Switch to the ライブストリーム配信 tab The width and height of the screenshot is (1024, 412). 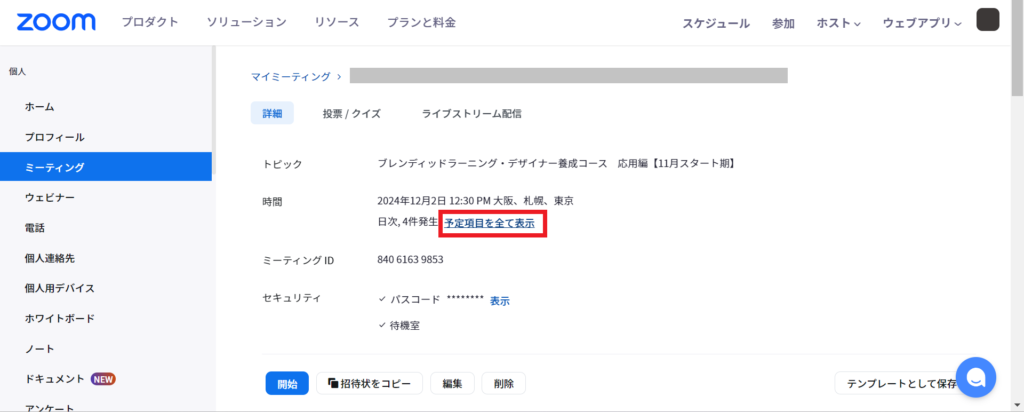coord(471,114)
